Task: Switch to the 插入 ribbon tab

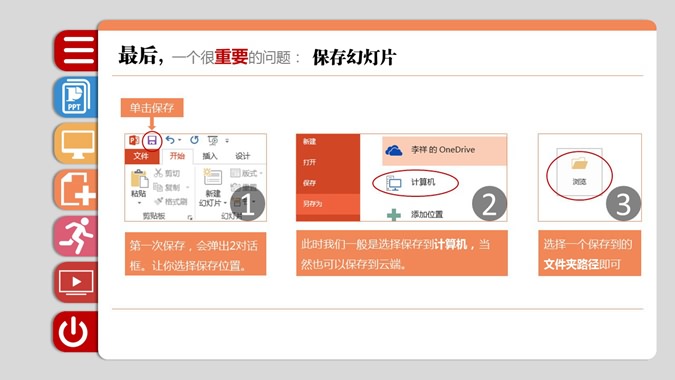Action: (210, 156)
